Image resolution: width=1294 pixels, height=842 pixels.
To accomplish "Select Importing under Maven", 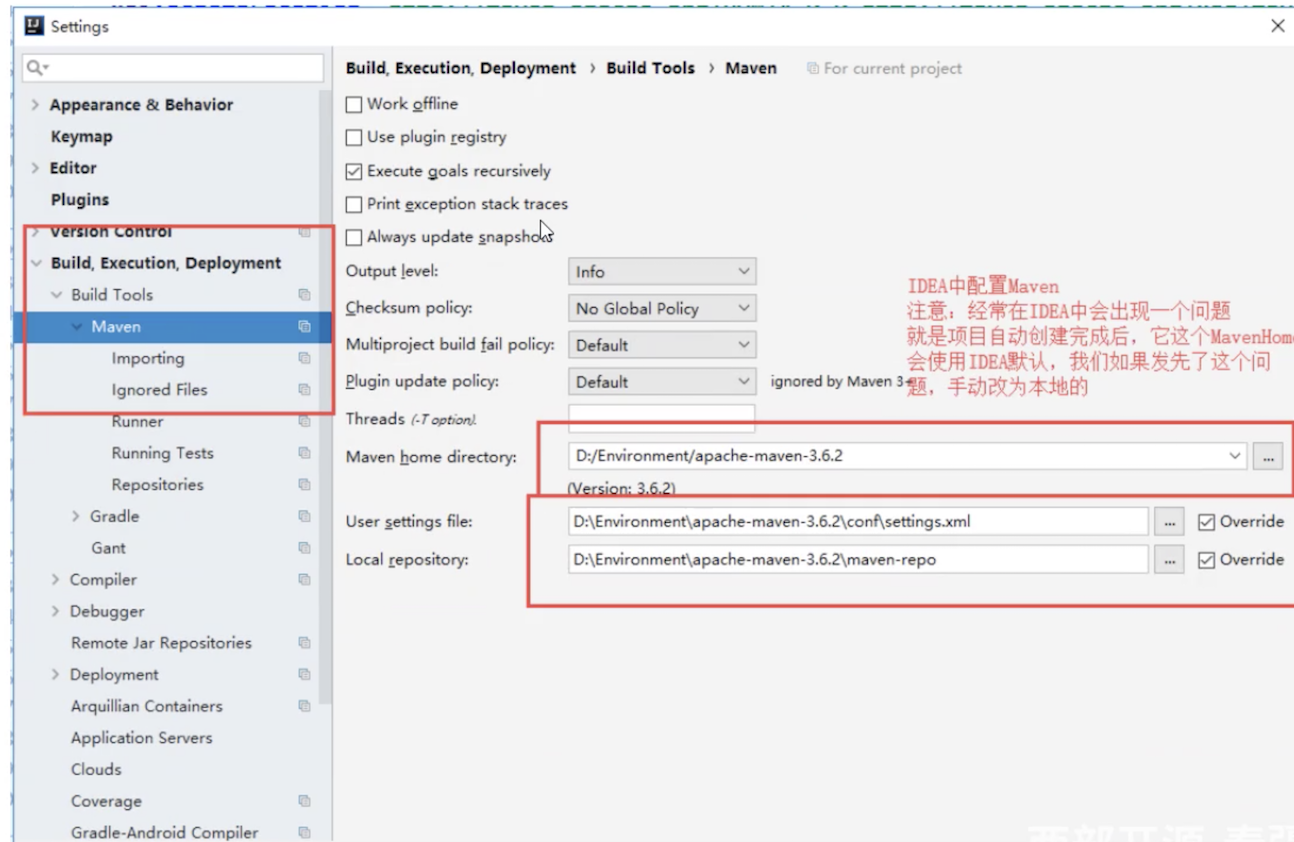I will 148,358.
